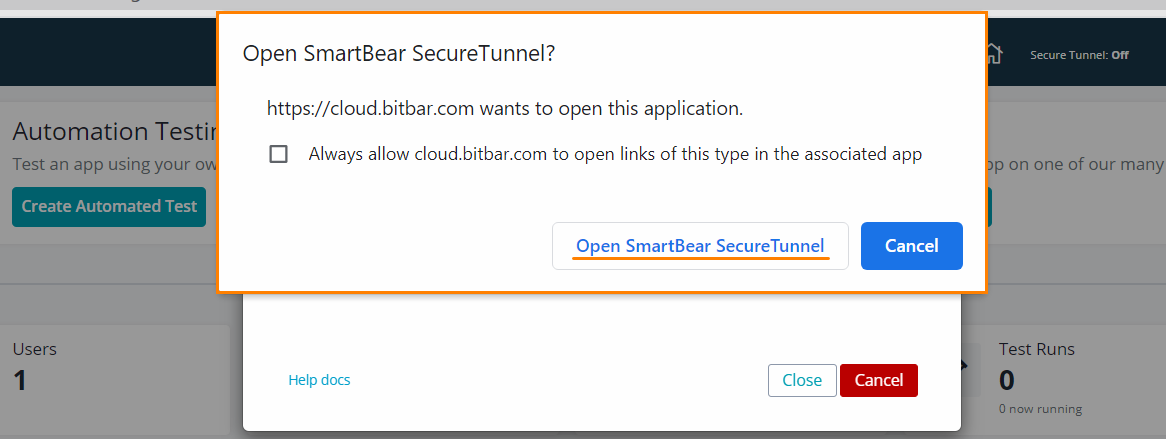1166x439 pixels.
Task: Click the white Close button
Action: pos(802,380)
